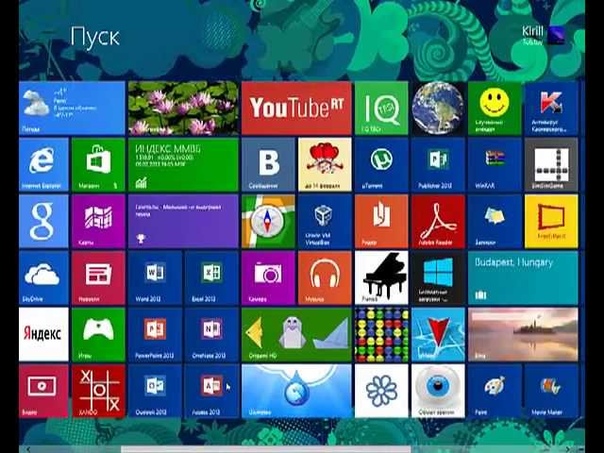Viewport: 604px width, 453px height.
Task: Open the Bing sunset lake image tile
Action: (523, 334)
